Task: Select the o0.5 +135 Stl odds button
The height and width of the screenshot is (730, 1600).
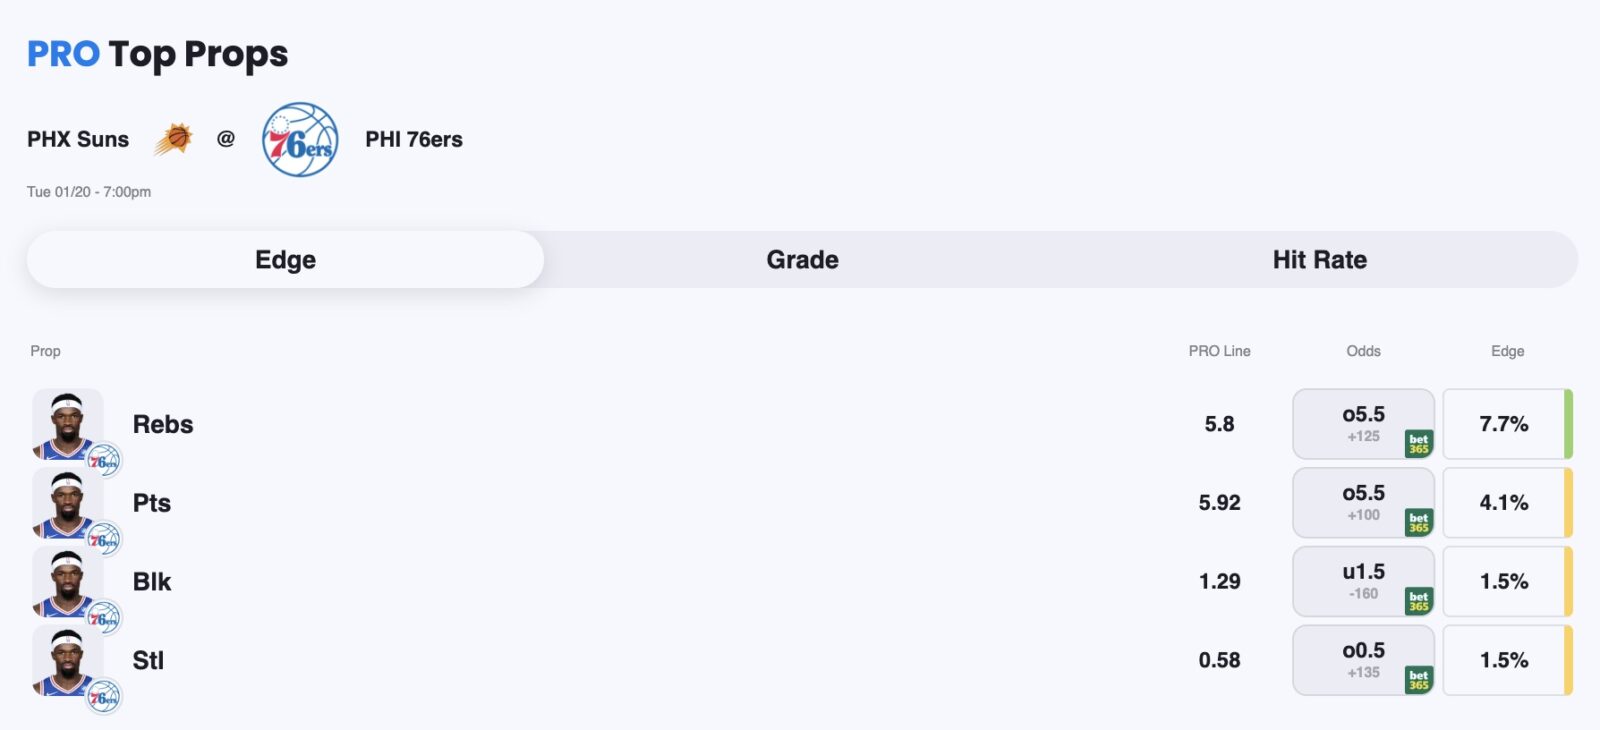Action: 1362,660
